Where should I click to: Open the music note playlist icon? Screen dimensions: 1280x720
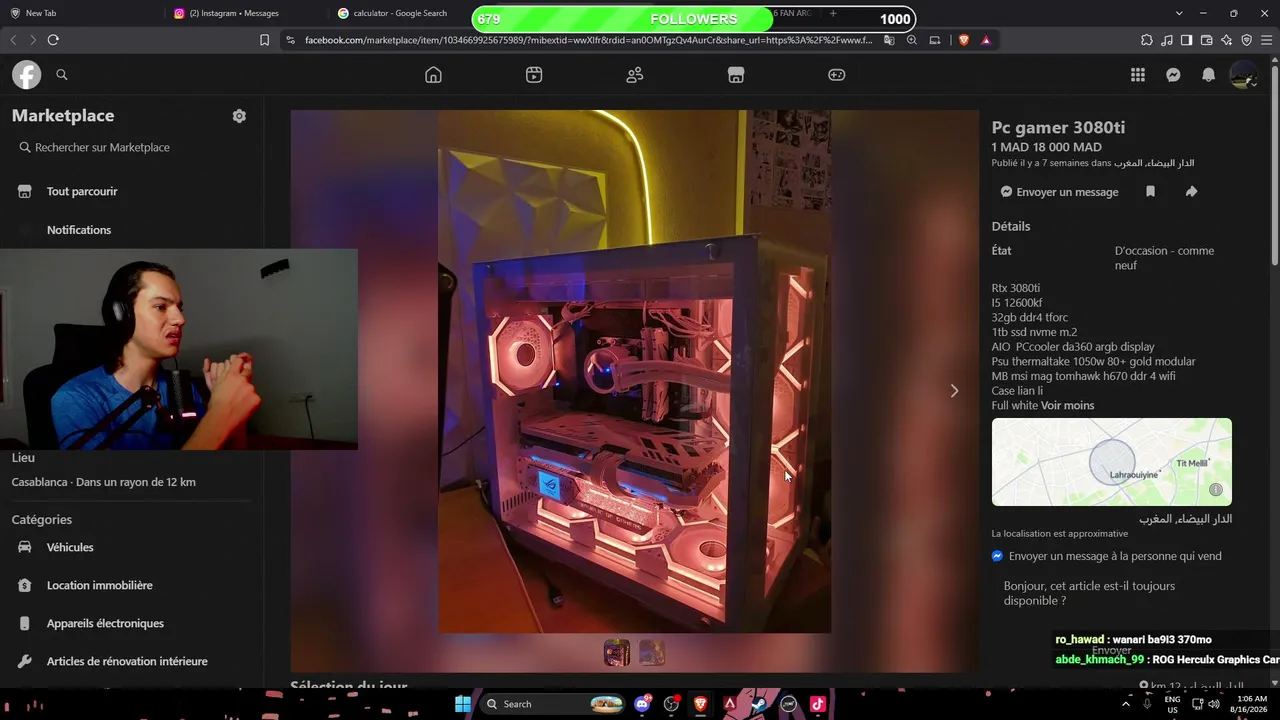tap(1167, 40)
